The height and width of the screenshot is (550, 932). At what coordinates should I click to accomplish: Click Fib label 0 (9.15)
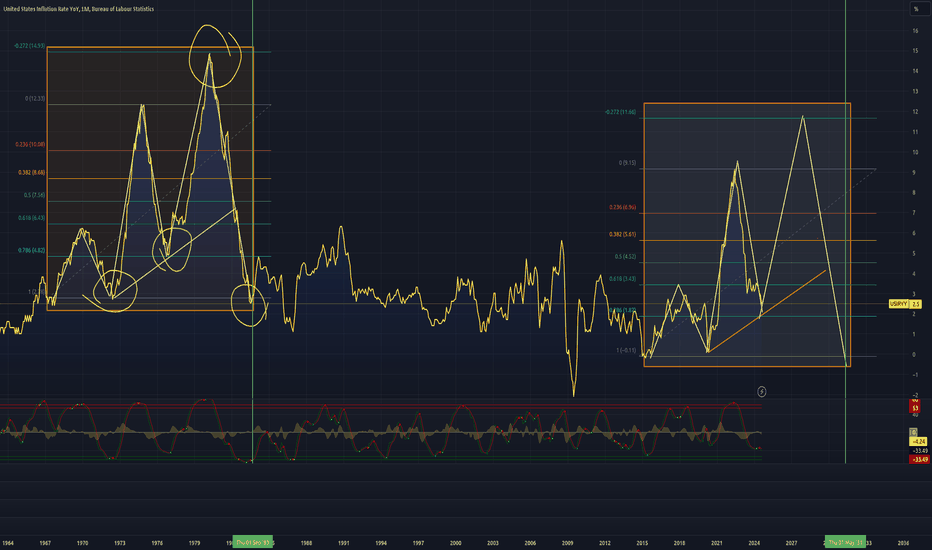click(x=628, y=163)
